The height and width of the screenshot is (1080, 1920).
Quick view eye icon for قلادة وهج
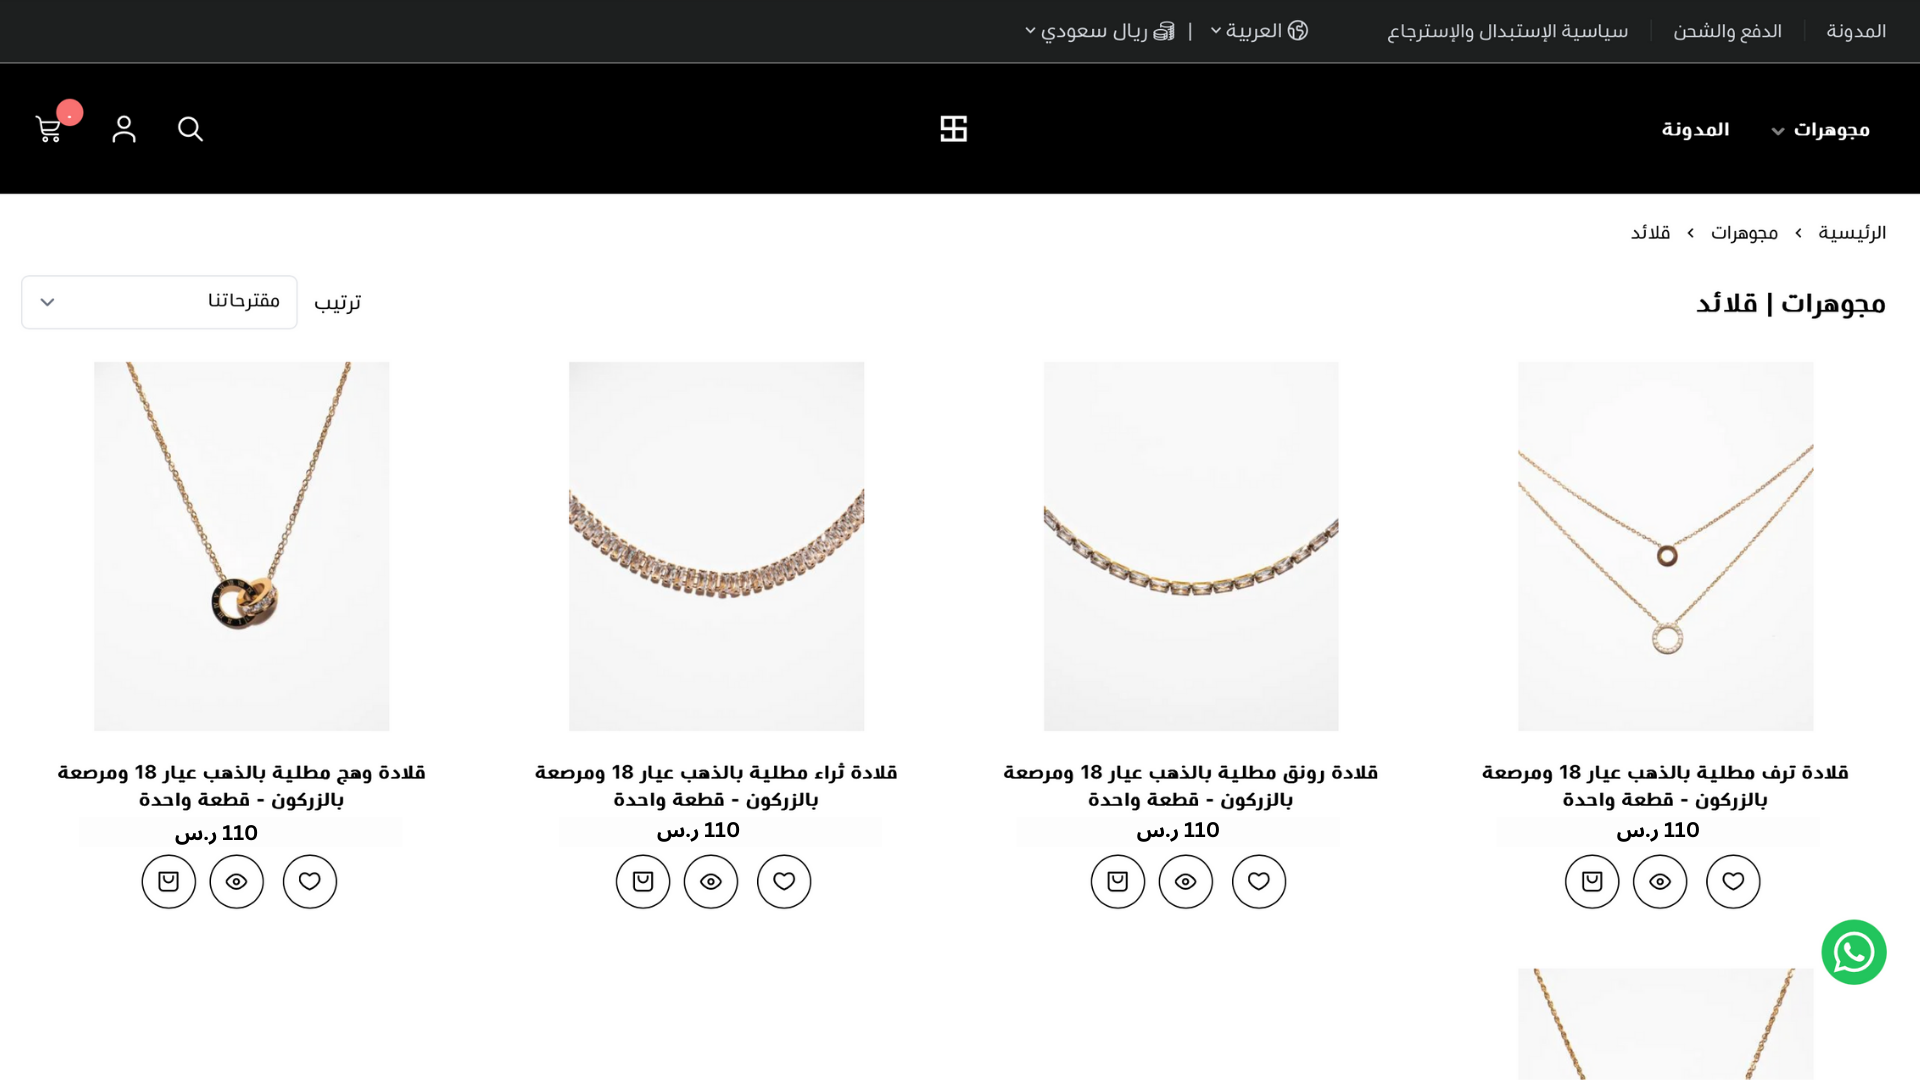236,881
